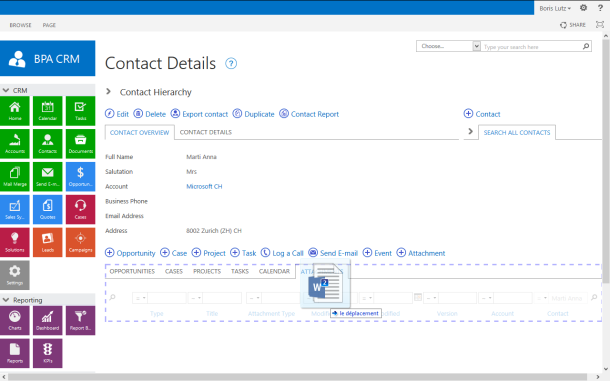
Task: Open the Dashboard reporting tile
Action: 47,320
